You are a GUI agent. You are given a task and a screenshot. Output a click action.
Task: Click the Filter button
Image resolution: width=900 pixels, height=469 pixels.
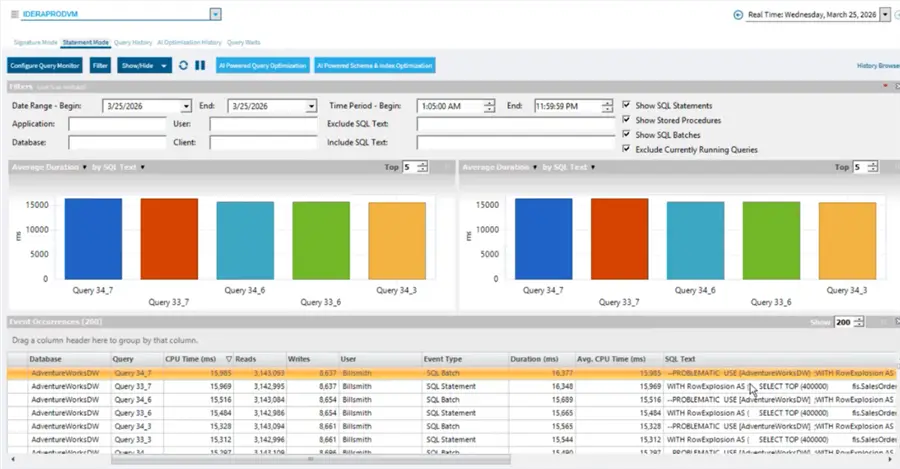coord(100,65)
